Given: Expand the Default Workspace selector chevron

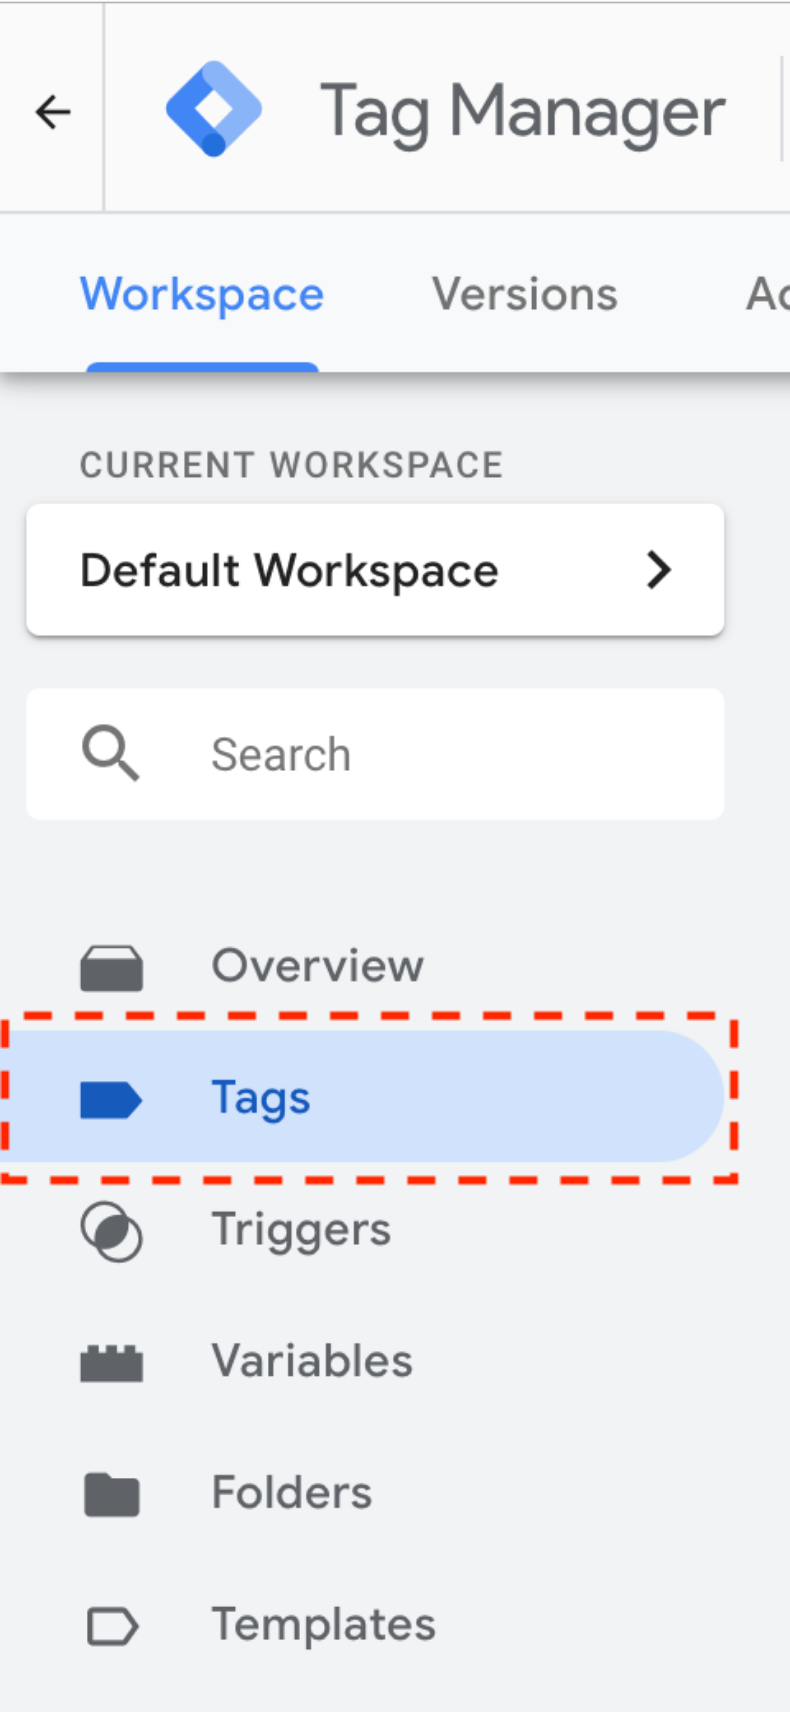Looking at the screenshot, I should [x=659, y=570].
